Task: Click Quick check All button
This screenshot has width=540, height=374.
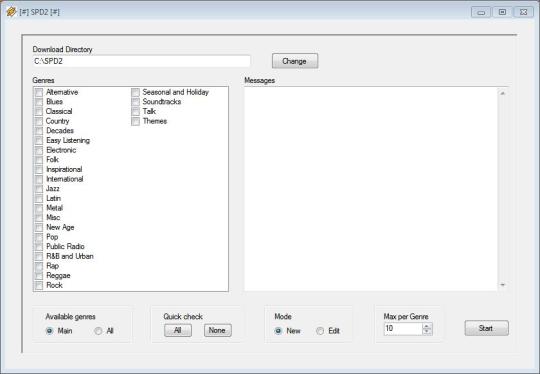Action: click(x=178, y=330)
